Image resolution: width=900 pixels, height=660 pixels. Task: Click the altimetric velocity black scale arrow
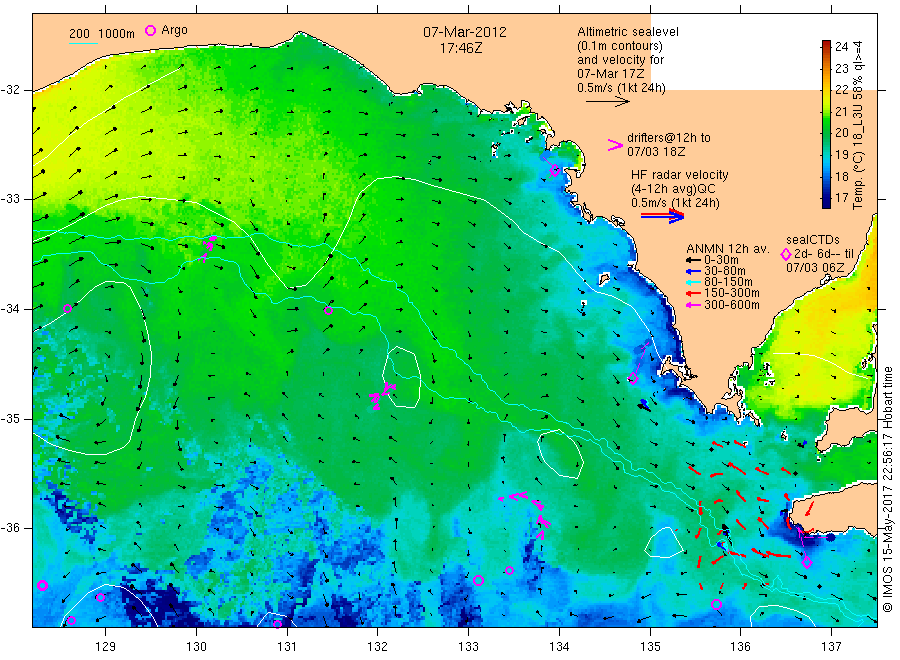[607, 102]
